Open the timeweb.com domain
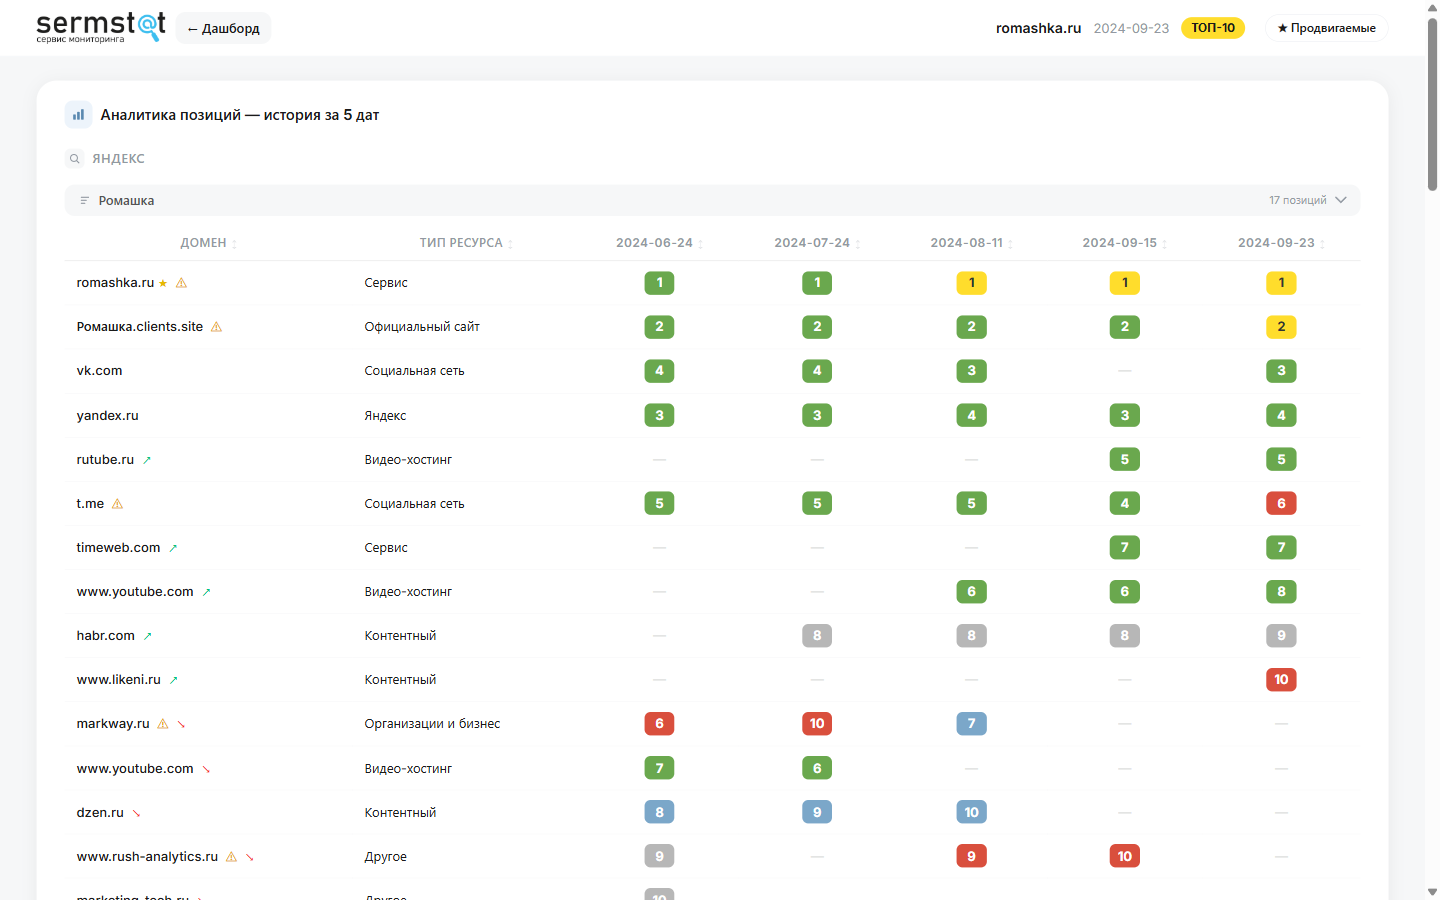1440x900 pixels. pyautogui.click(x=118, y=548)
